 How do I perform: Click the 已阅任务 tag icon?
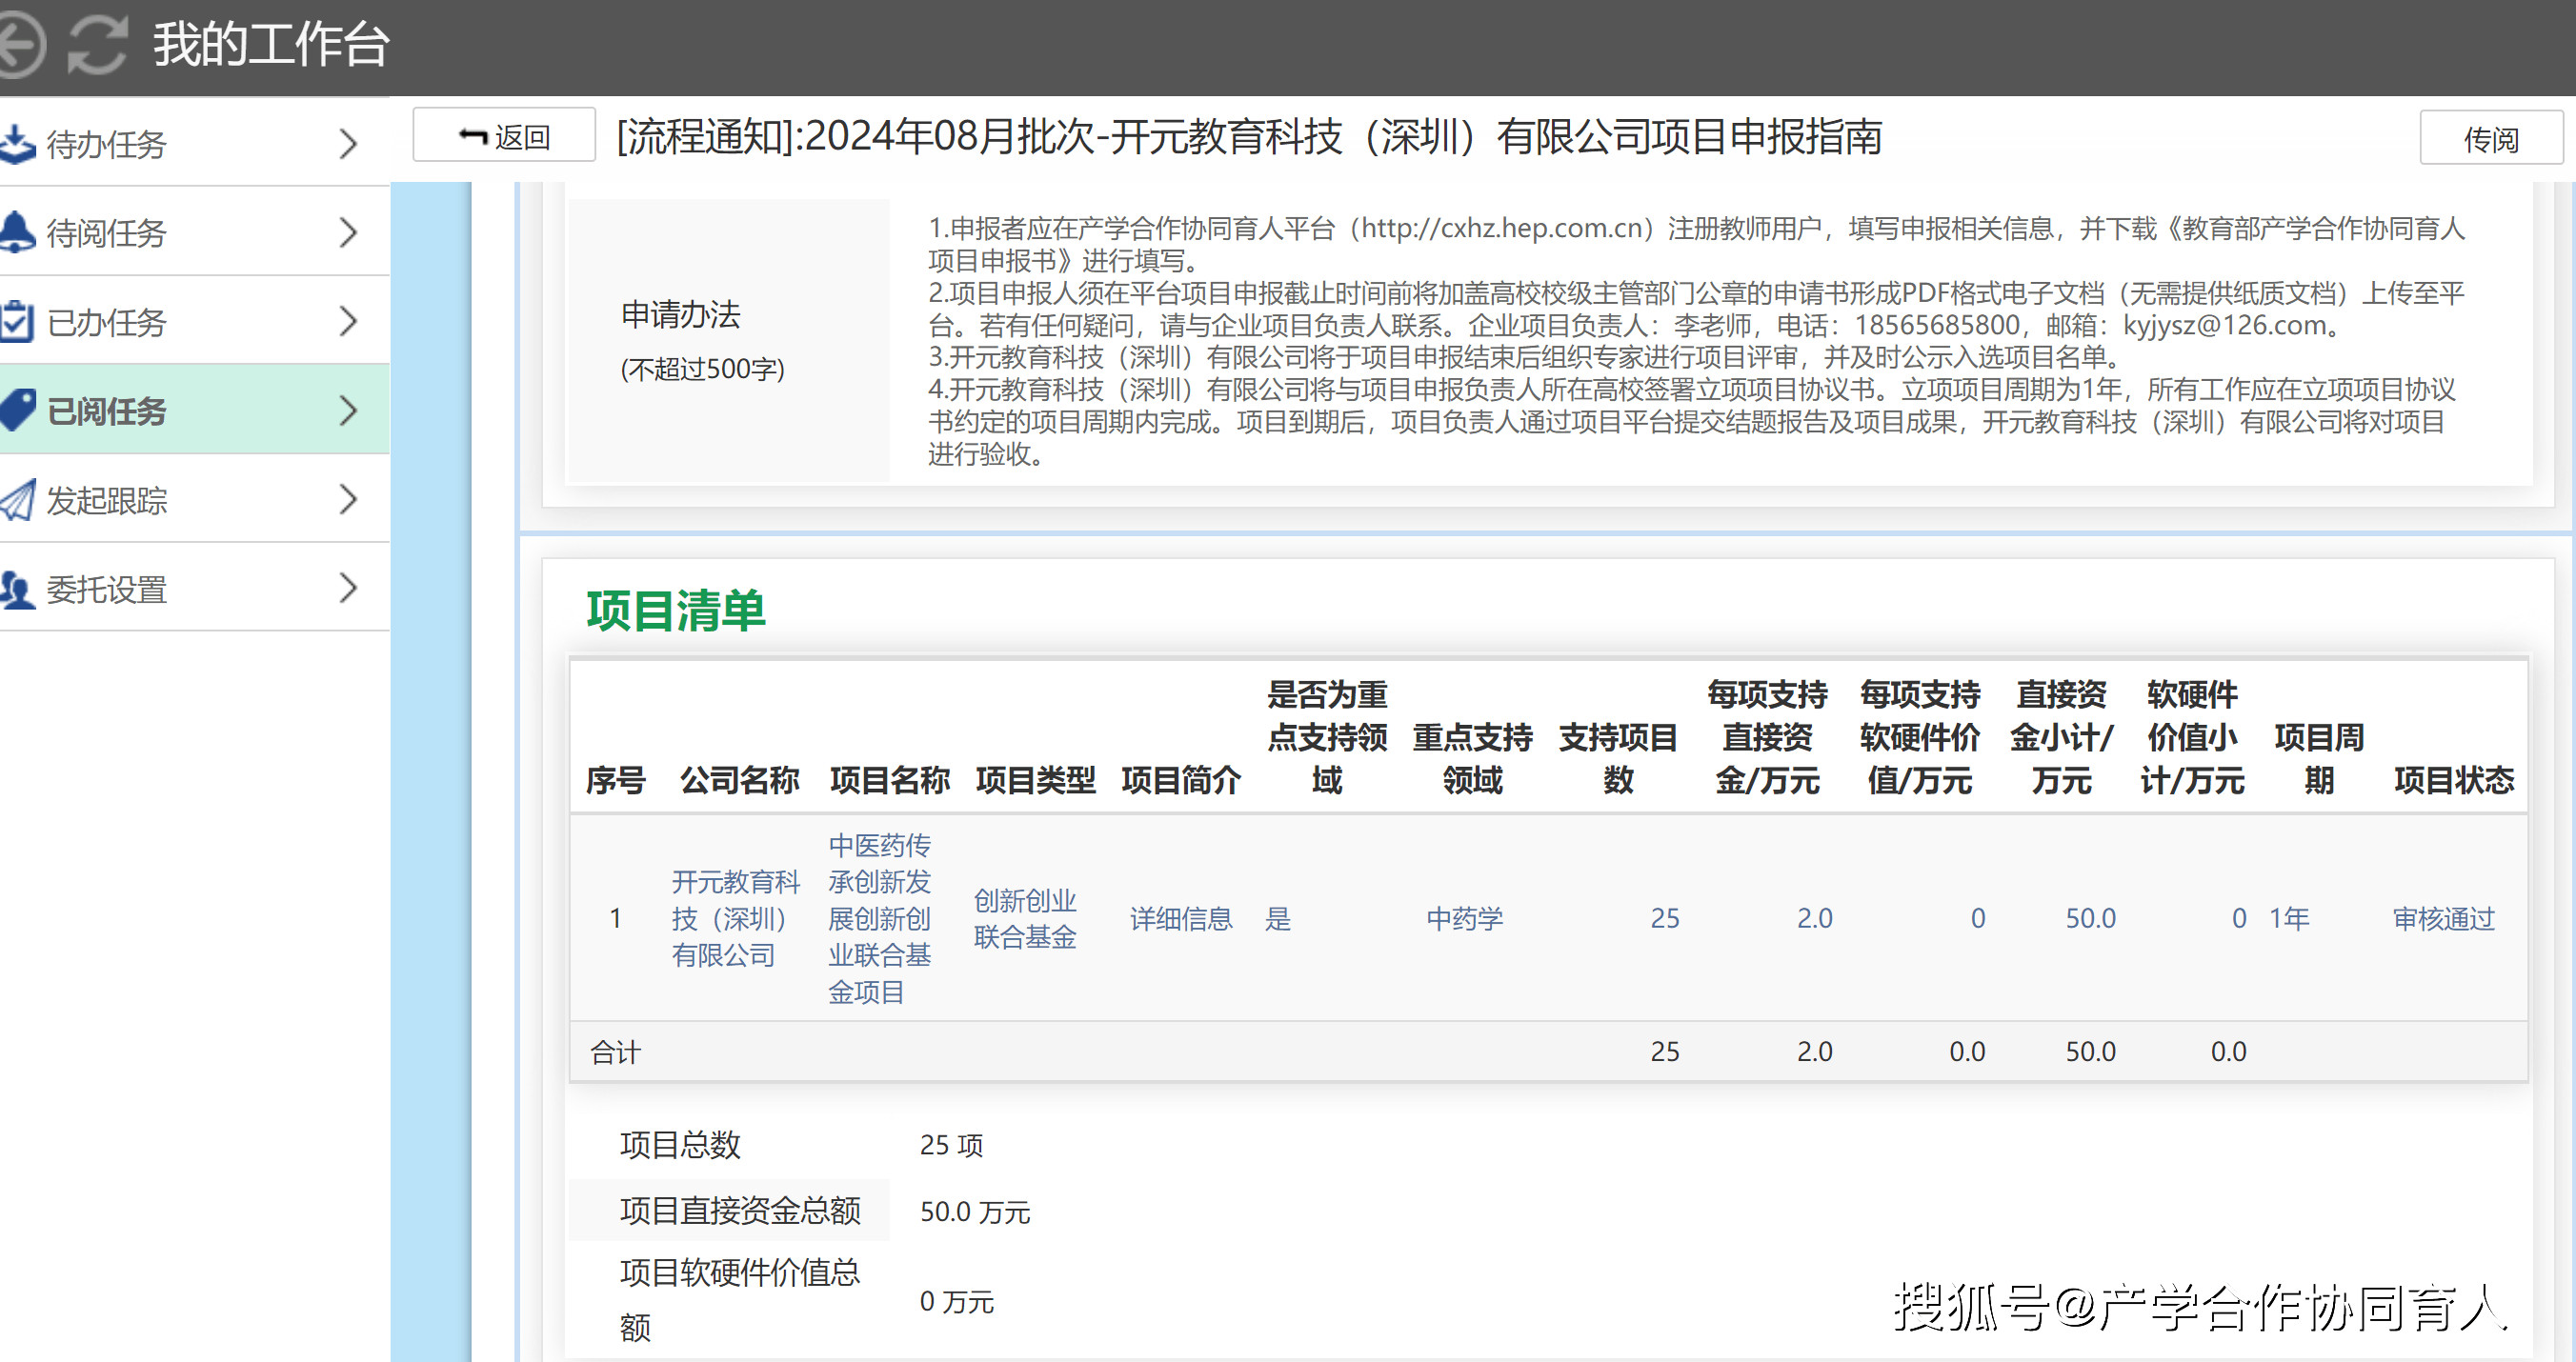17,410
